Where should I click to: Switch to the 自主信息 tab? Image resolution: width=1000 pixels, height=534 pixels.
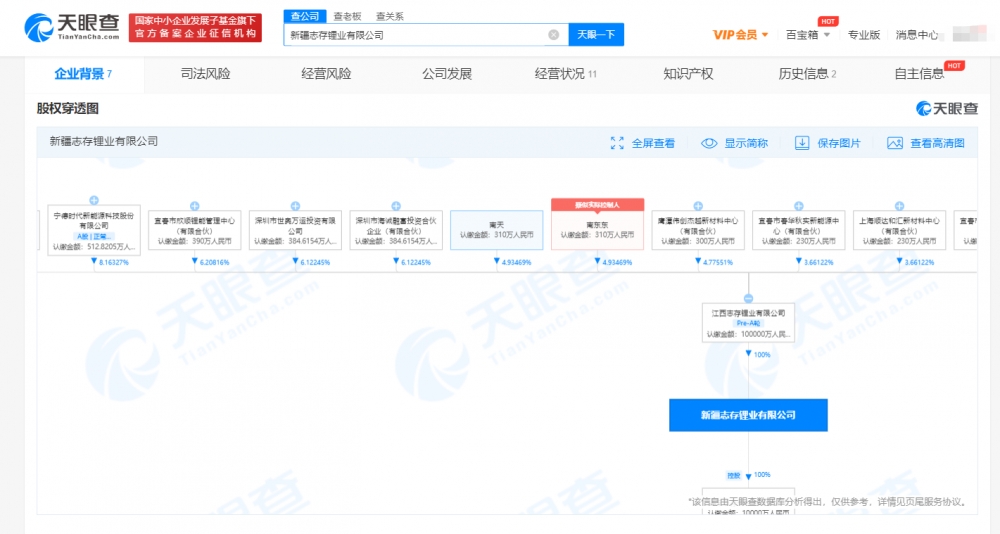click(919, 74)
